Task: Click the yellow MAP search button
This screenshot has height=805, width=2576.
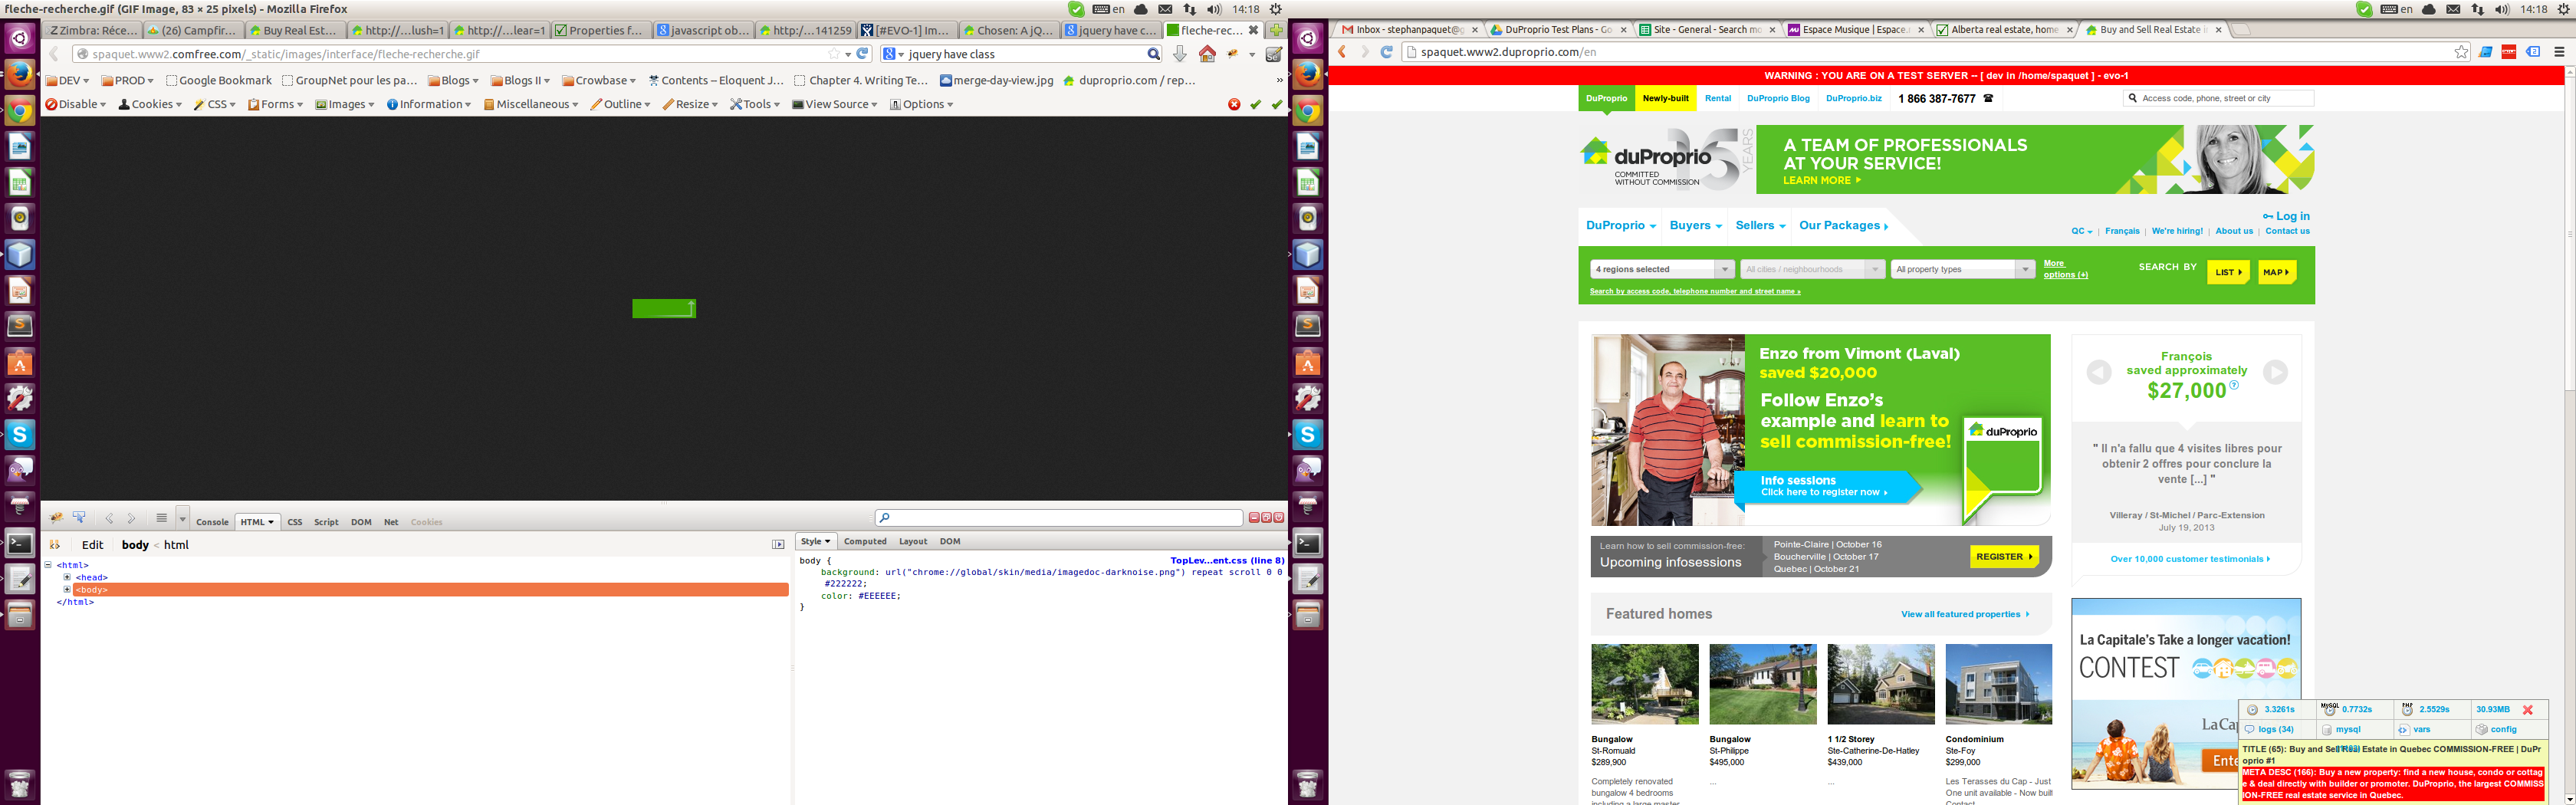Action: click(x=2276, y=272)
